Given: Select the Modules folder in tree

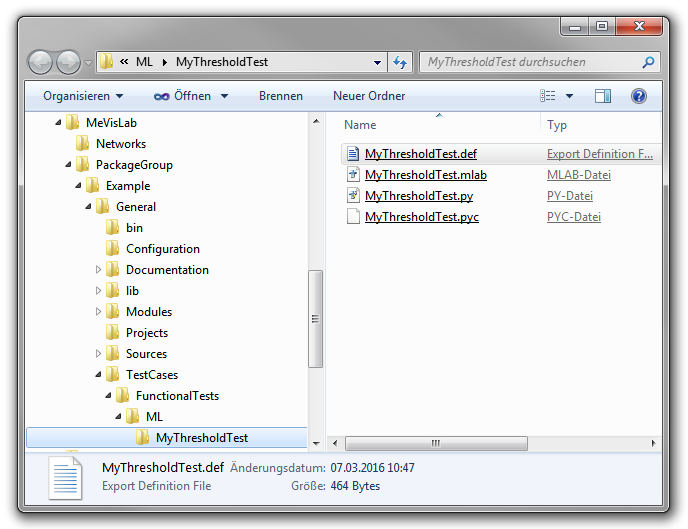Looking at the screenshot, I should [x=148, y=312].
